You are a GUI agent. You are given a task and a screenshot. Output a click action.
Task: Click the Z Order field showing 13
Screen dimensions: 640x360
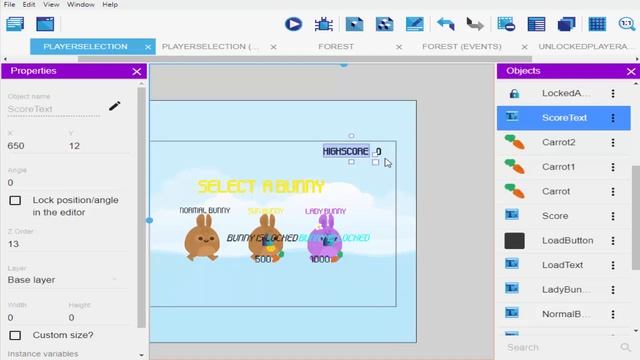(x=67, y=244)
